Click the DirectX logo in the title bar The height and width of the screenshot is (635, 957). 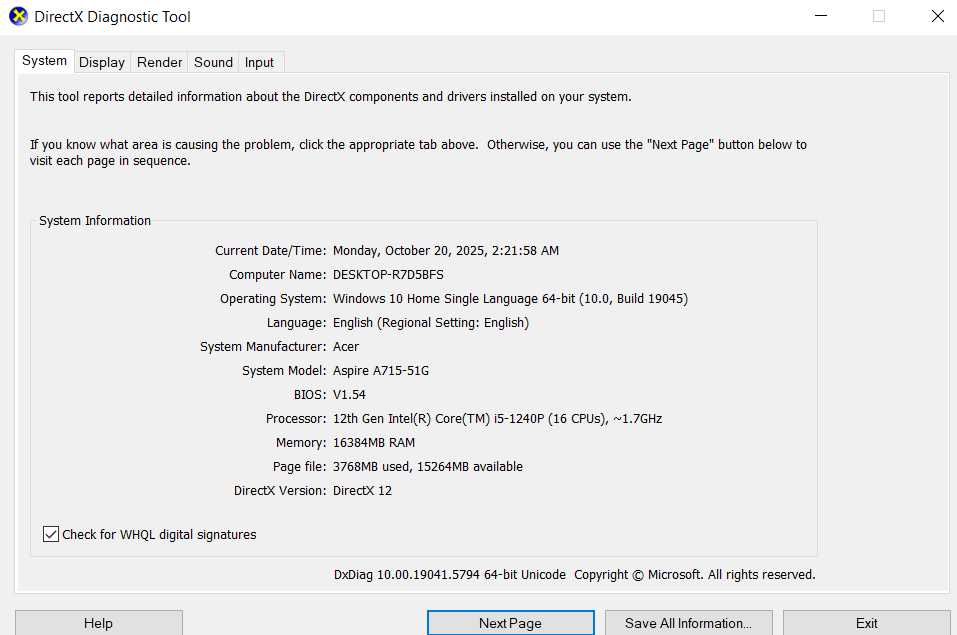17,16
